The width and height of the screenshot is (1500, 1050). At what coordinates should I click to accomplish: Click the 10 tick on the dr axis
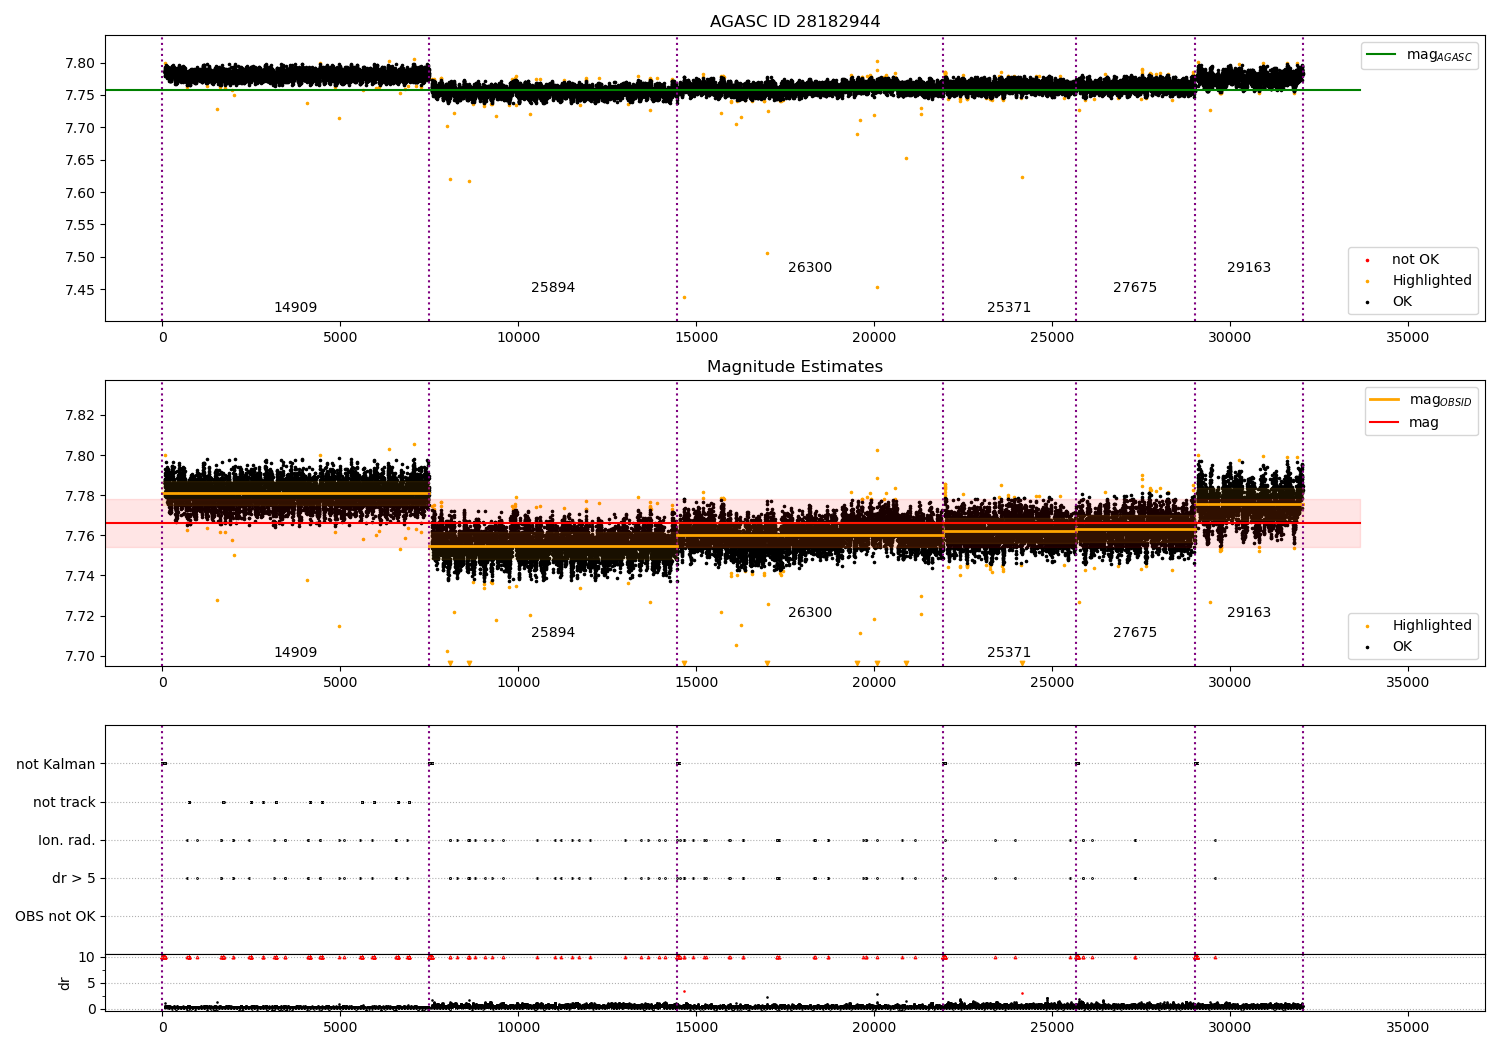tap(86, 957)
